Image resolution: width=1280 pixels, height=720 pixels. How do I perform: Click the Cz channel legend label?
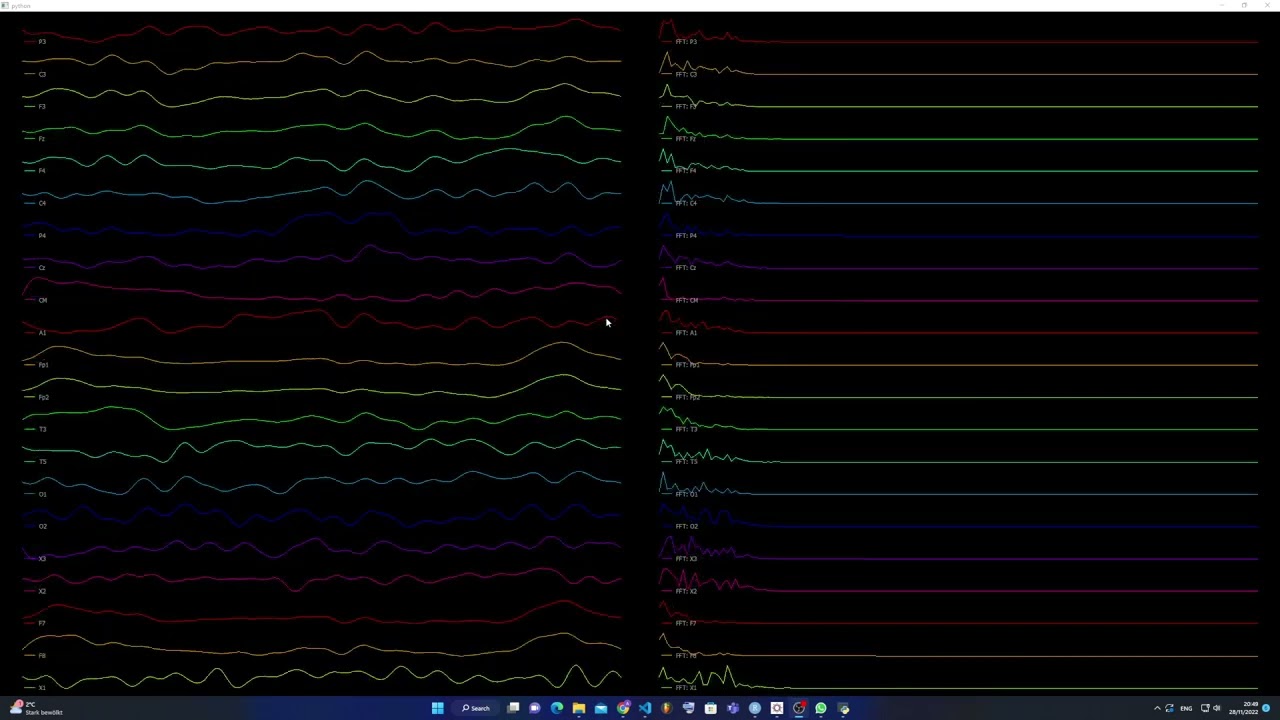tap(42, 268)
